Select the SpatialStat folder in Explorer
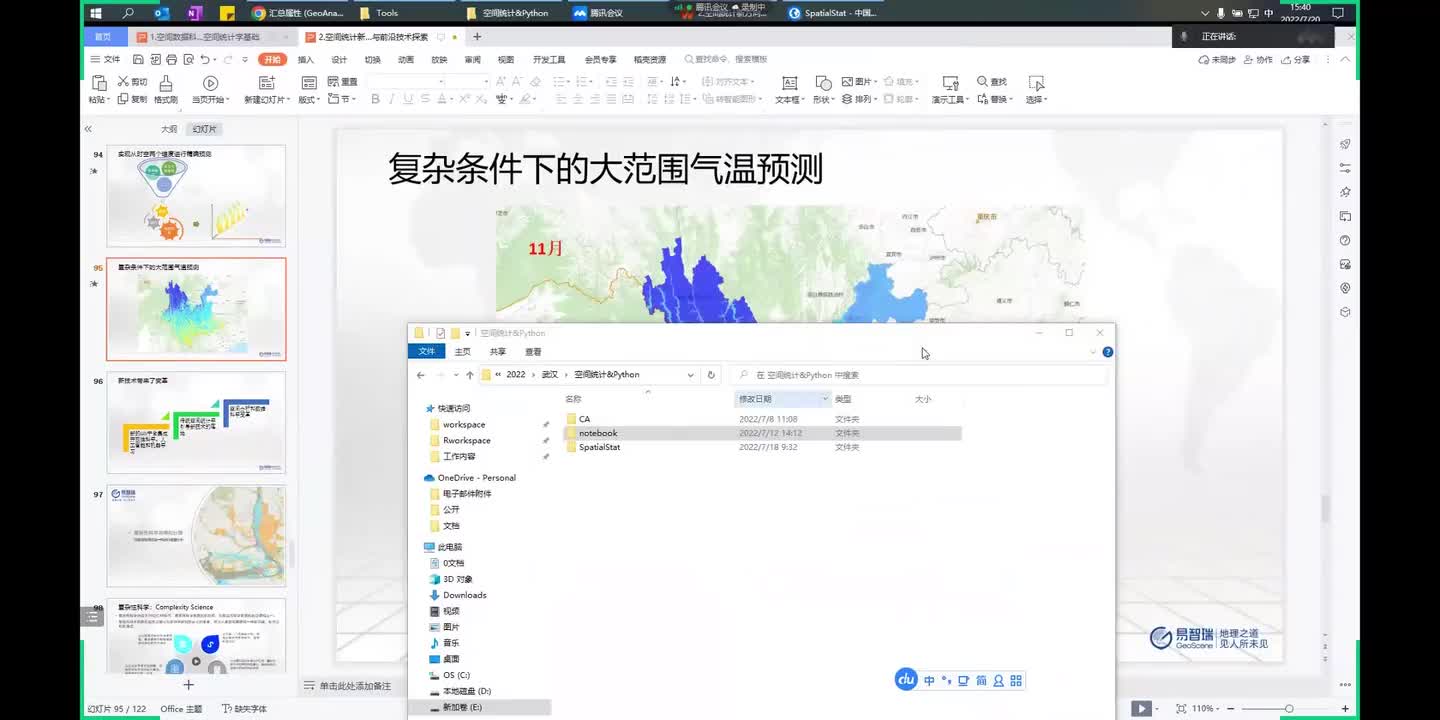 tap(599, 447)
